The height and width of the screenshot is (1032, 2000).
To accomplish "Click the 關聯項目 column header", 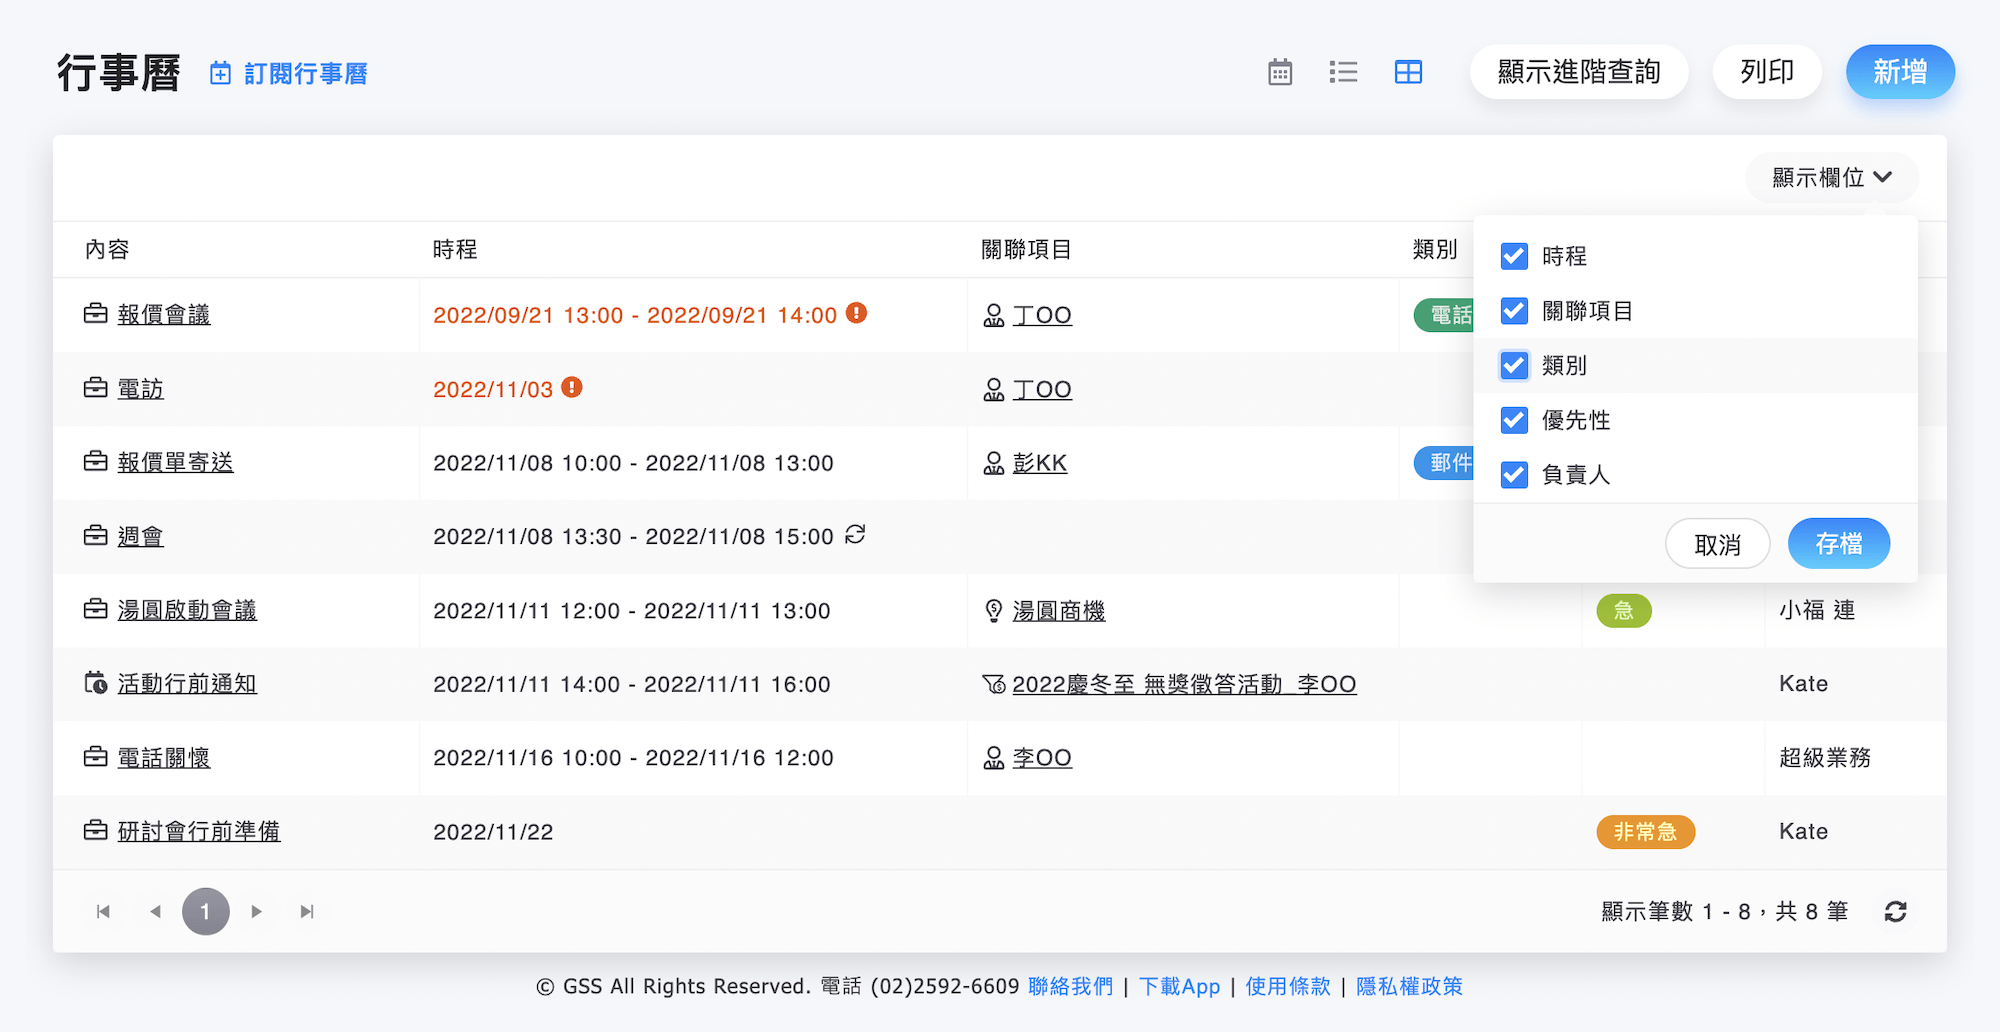I will click(1027, 249).
